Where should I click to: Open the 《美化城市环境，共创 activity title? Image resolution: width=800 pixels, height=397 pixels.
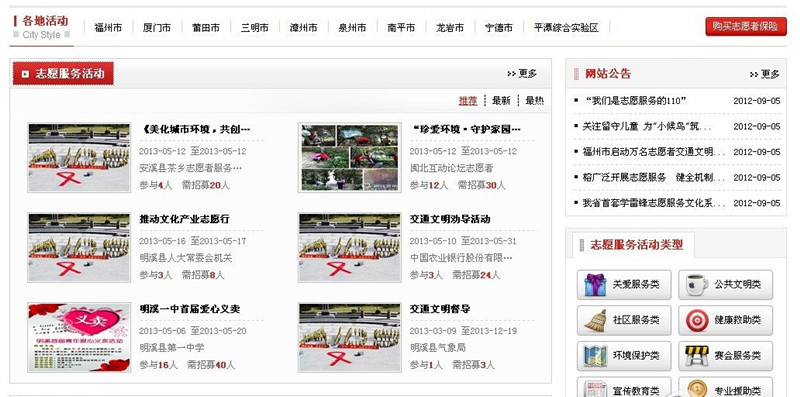(x=195, y=130)
